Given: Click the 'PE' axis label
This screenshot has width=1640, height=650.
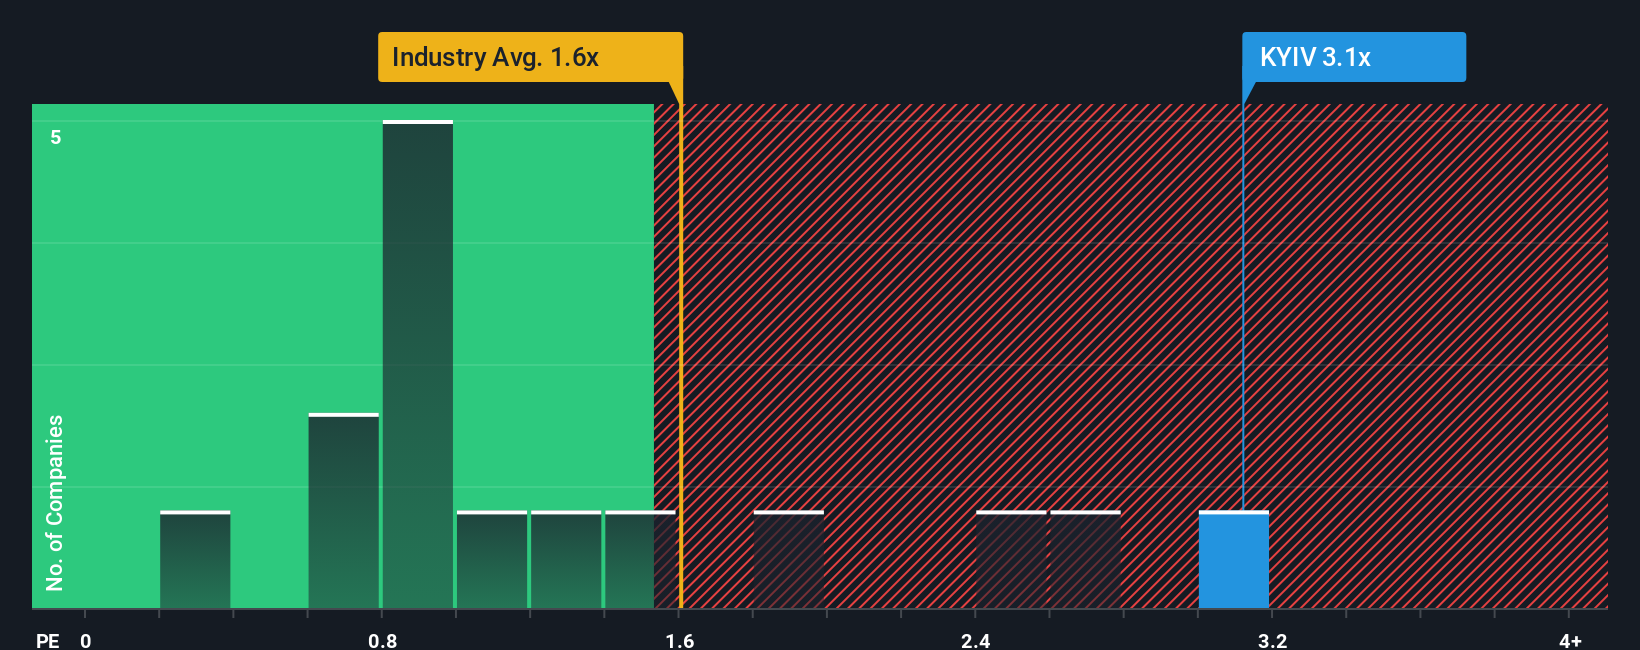Looking at the screenshot, I should (48, 641).
